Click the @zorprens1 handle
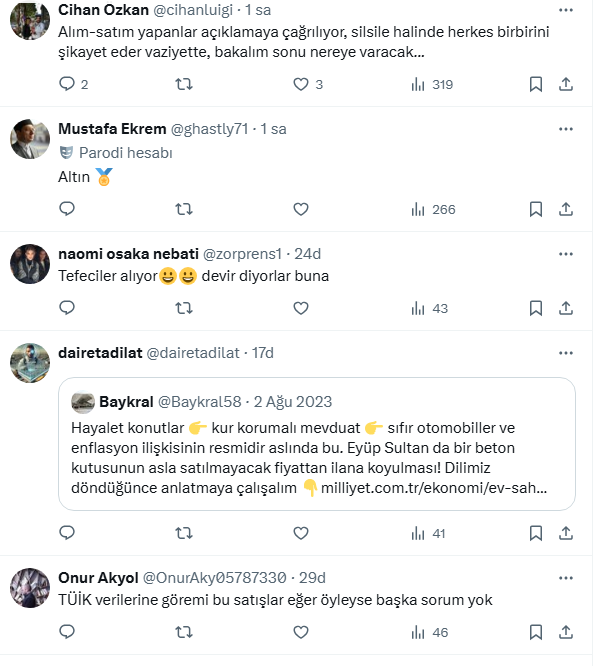The height and width of the screenshot is (666, 609). (x=243, y=253)
